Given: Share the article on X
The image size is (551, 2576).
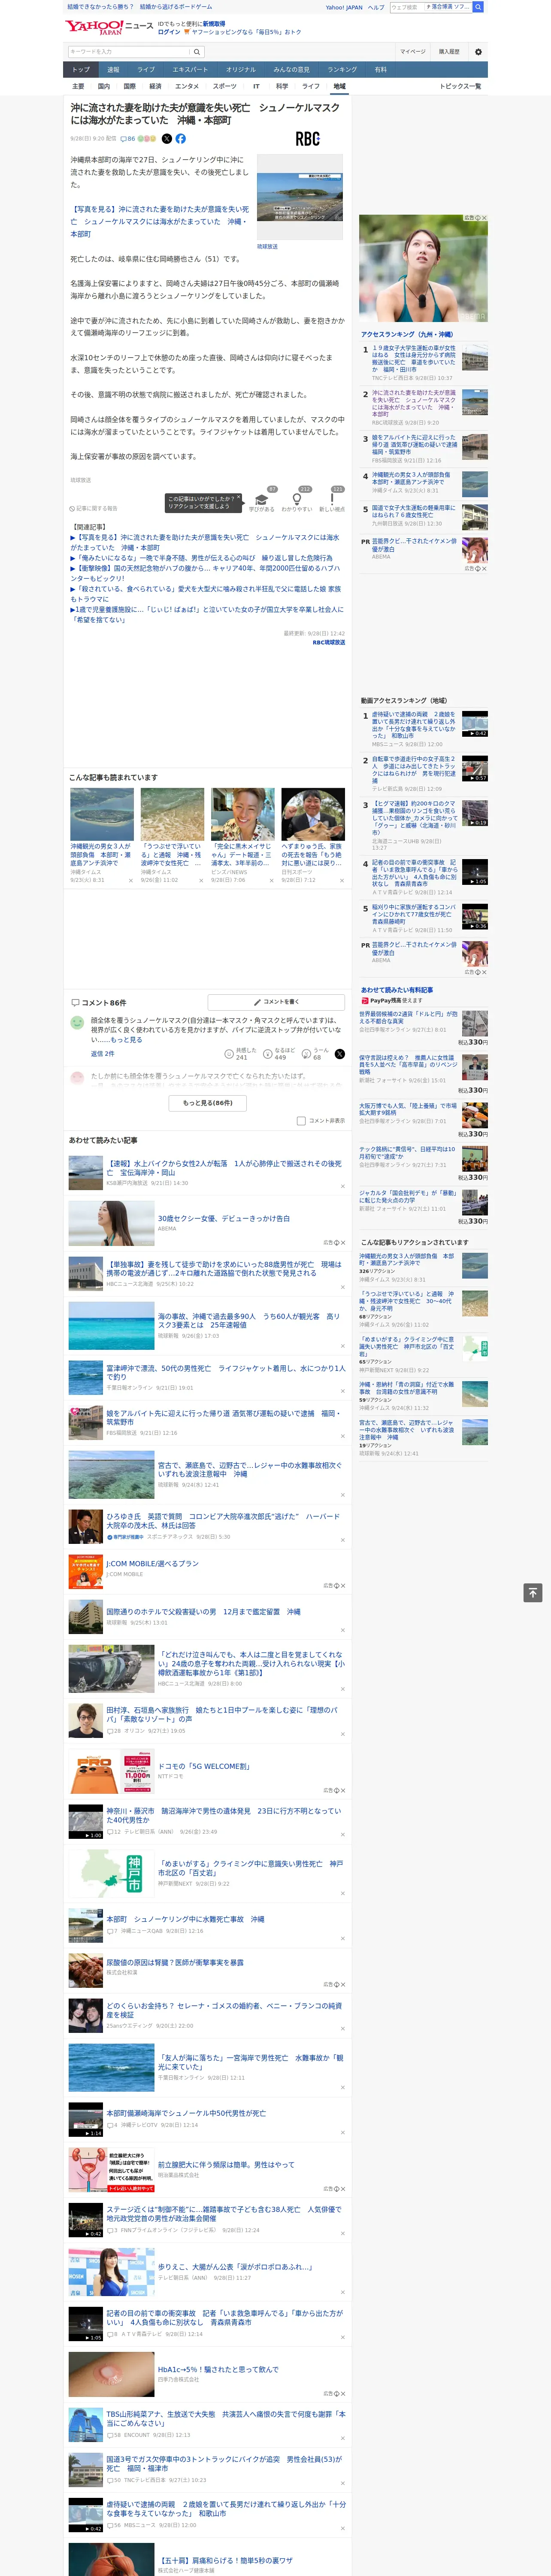Looking at the screenshot, I should pos(167,139).
